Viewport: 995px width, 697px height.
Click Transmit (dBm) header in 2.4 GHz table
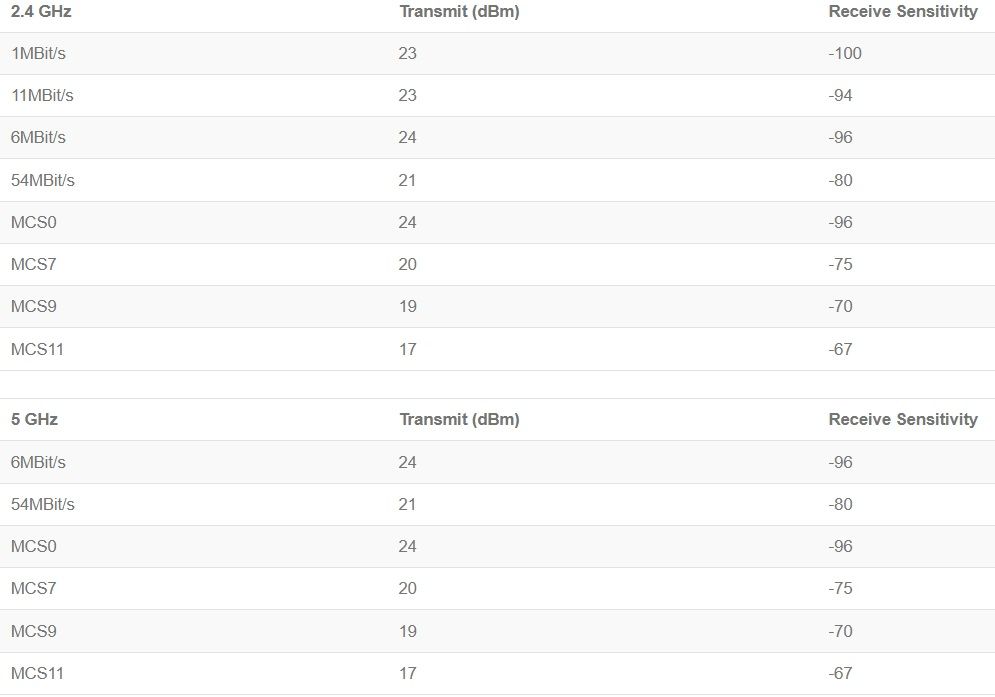[x=459, y=12]
